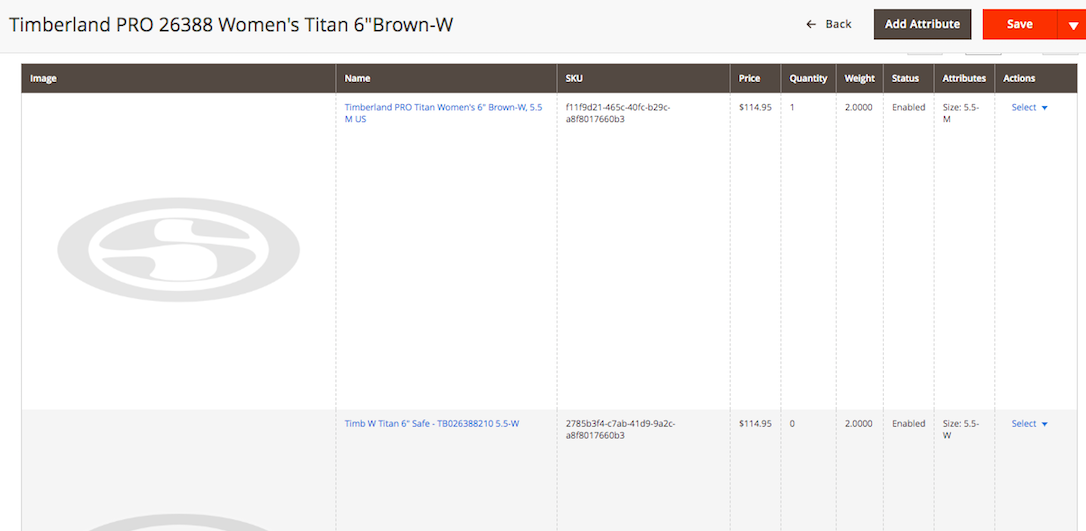Click the SKU column header
Viewport: 1086px width, 531px height.
tap(643, 78)
